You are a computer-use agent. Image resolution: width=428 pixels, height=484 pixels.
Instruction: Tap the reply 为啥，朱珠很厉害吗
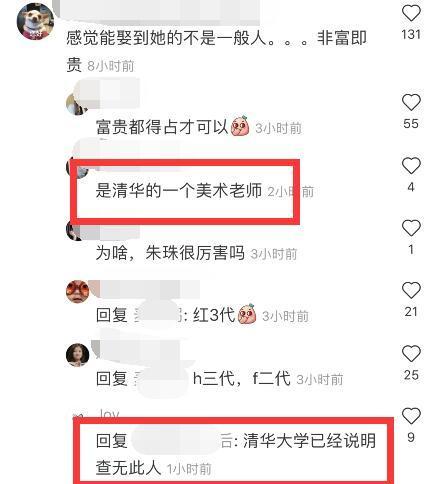click(170, 253)
